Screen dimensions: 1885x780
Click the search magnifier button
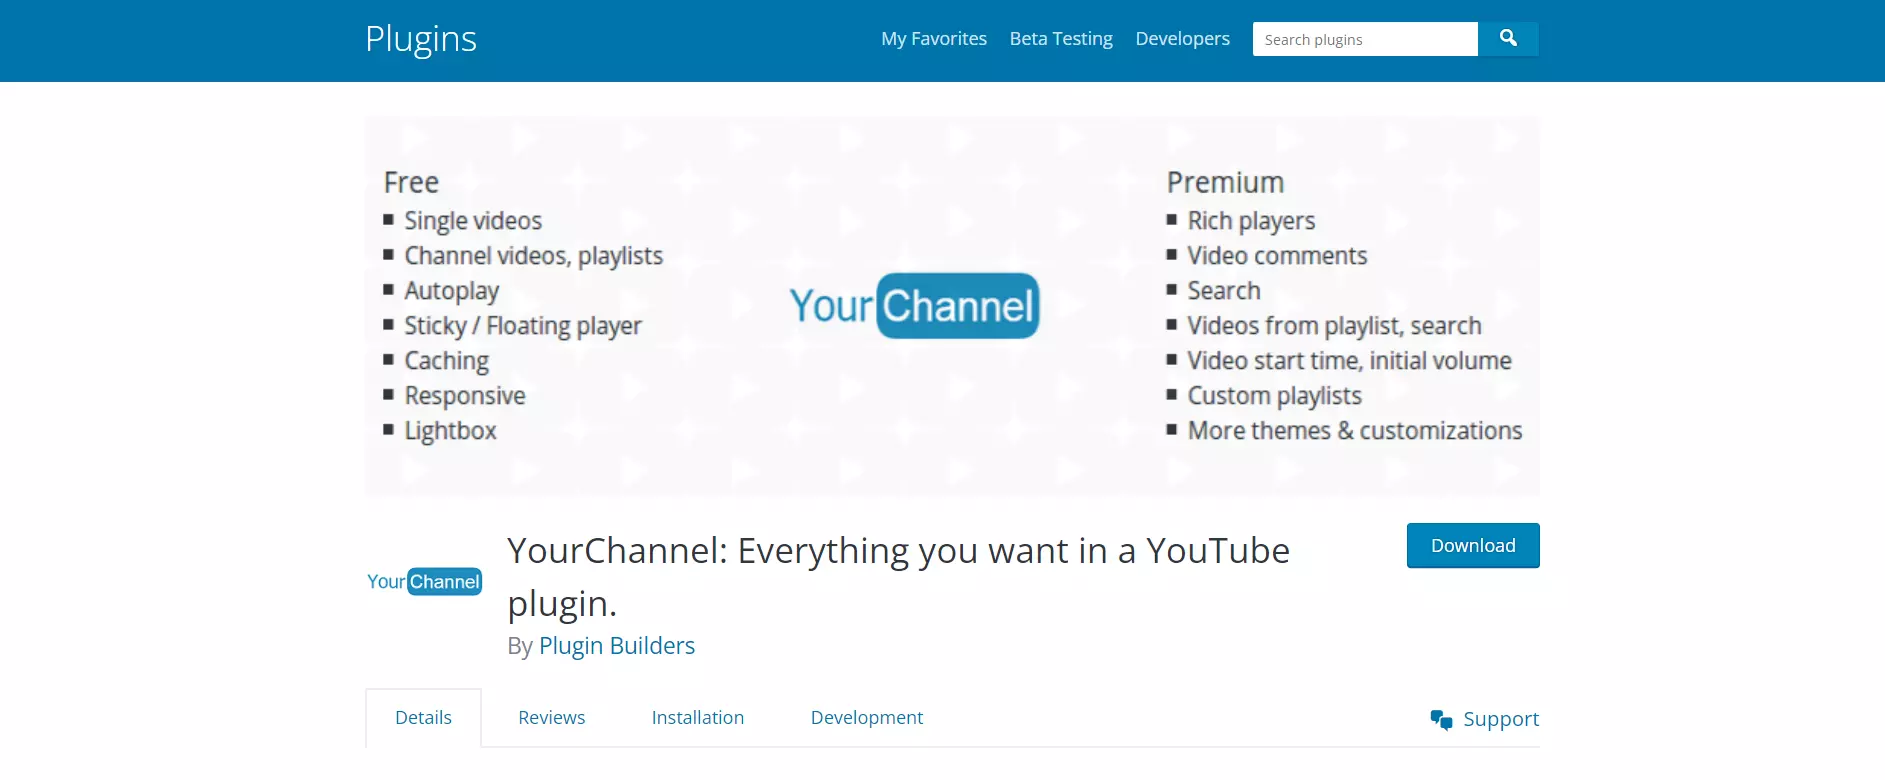1508,39
